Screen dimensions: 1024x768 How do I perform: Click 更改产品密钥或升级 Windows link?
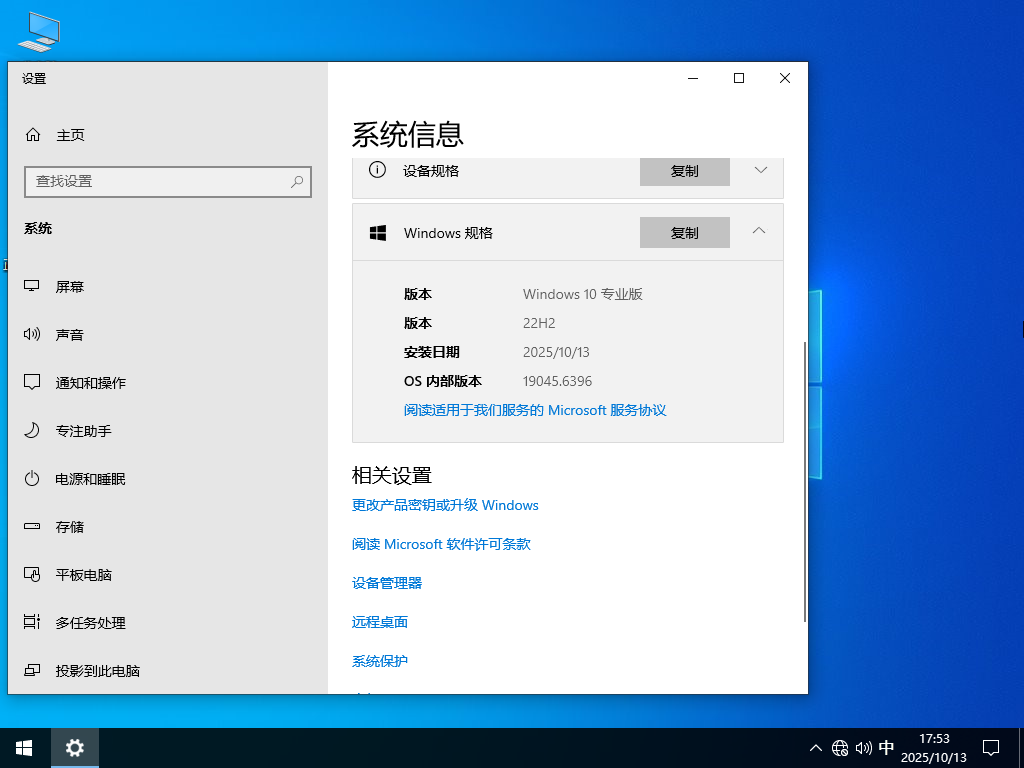click(x=444, y=505)
